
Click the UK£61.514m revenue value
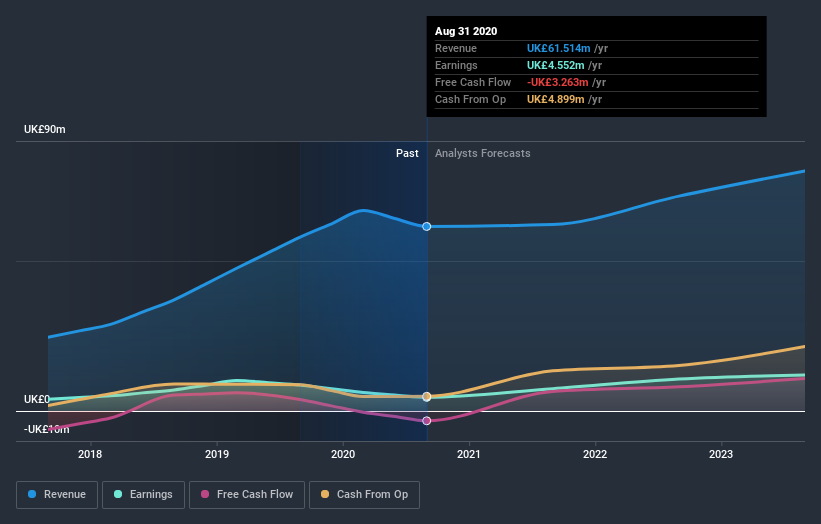point(559,48)
